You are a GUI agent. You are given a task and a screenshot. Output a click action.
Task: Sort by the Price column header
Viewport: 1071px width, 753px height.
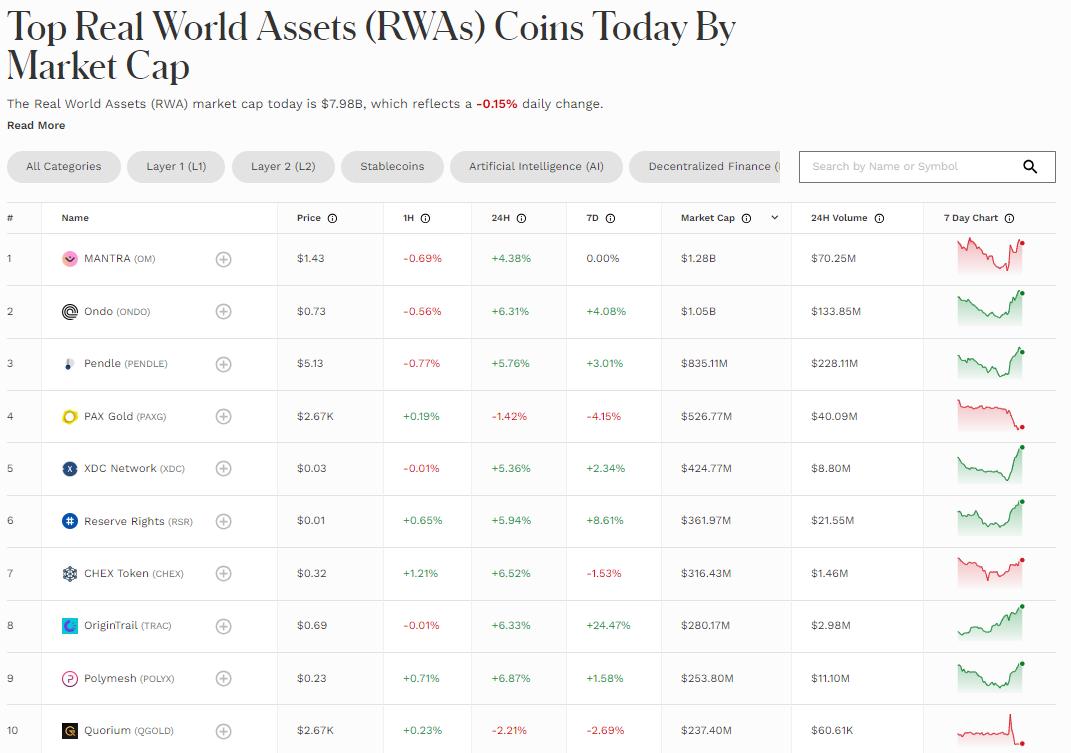coord(309,218)
